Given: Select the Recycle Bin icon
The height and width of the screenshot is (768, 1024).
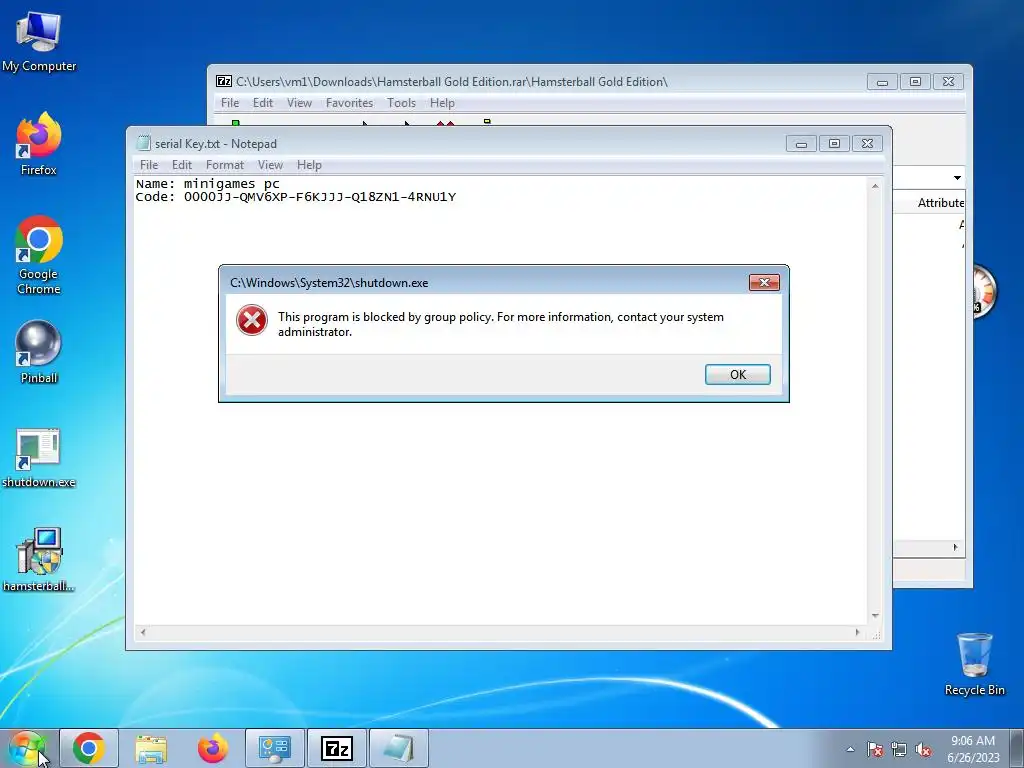Looking at the screenshot, I should pyautogui.click(x=974, y=664).
